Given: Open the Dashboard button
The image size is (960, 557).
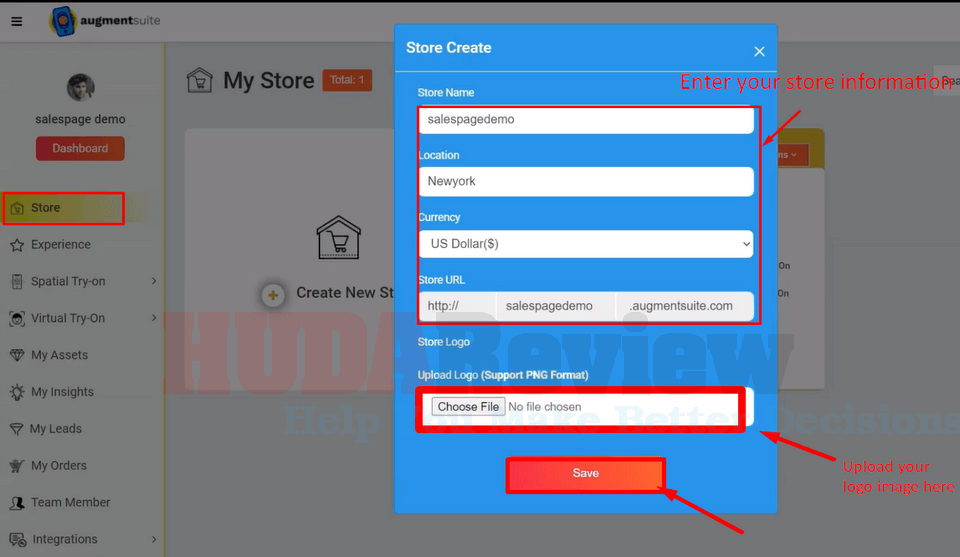Looking at the screenshot, I should 80,148.
